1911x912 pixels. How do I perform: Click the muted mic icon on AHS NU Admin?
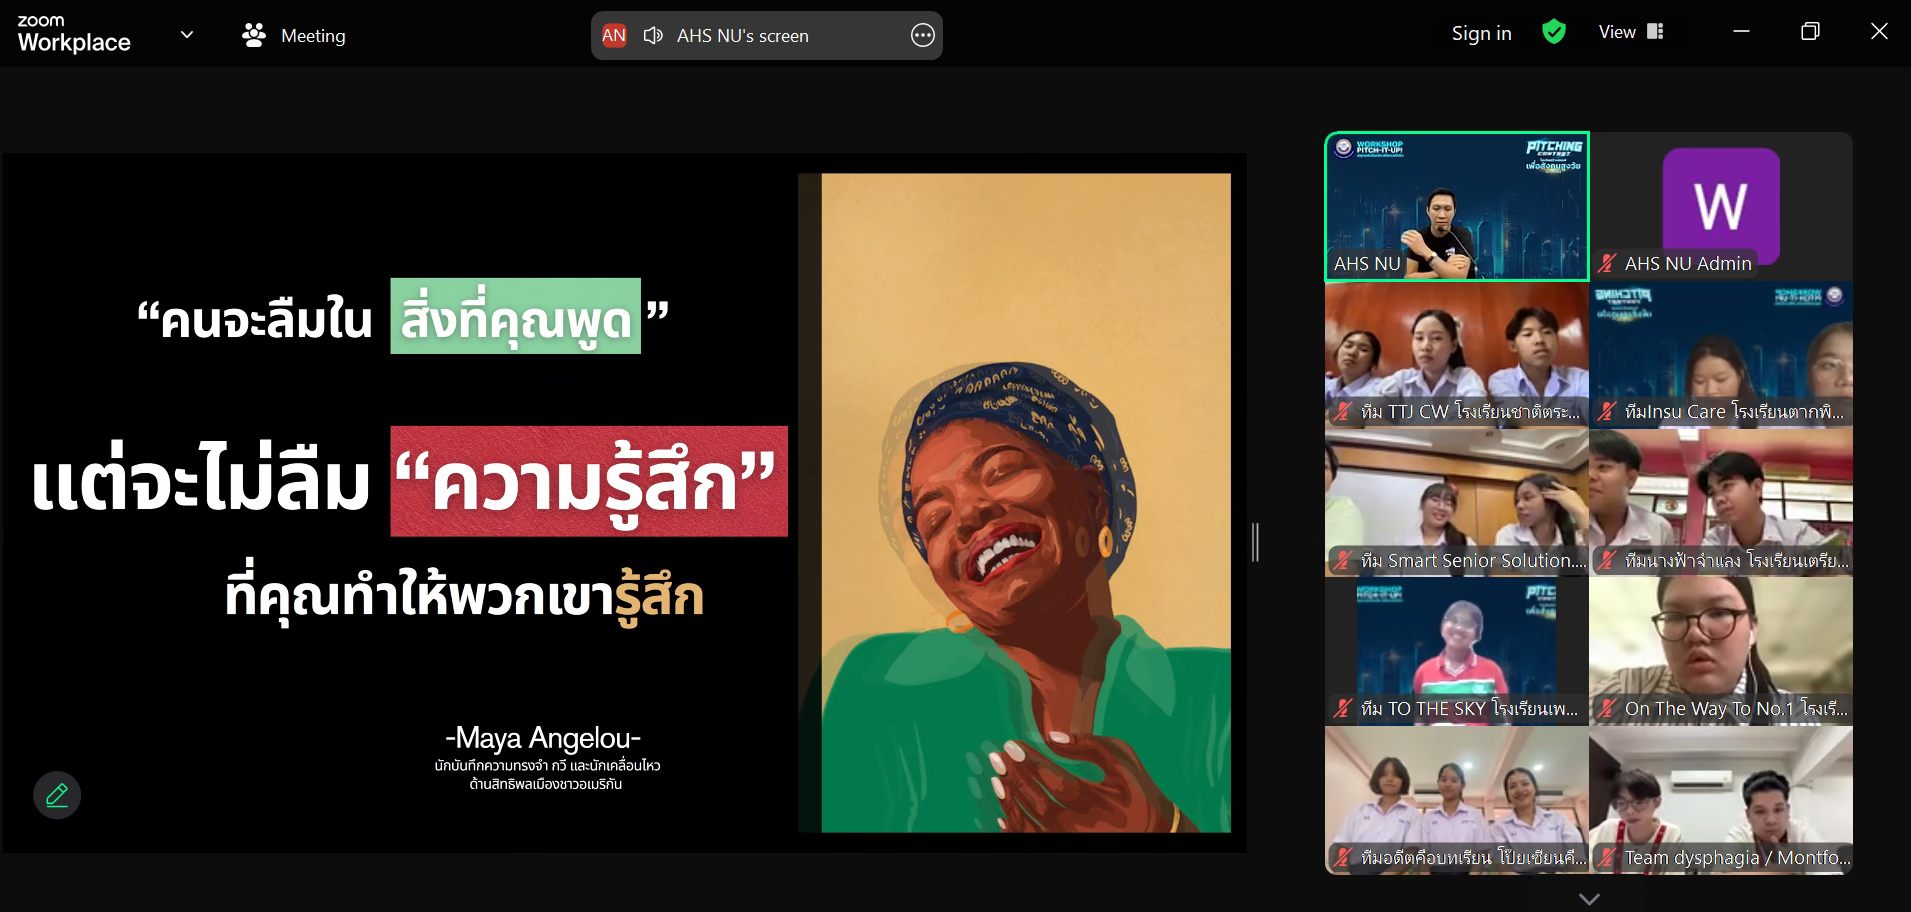click(x=1606, y=264)
